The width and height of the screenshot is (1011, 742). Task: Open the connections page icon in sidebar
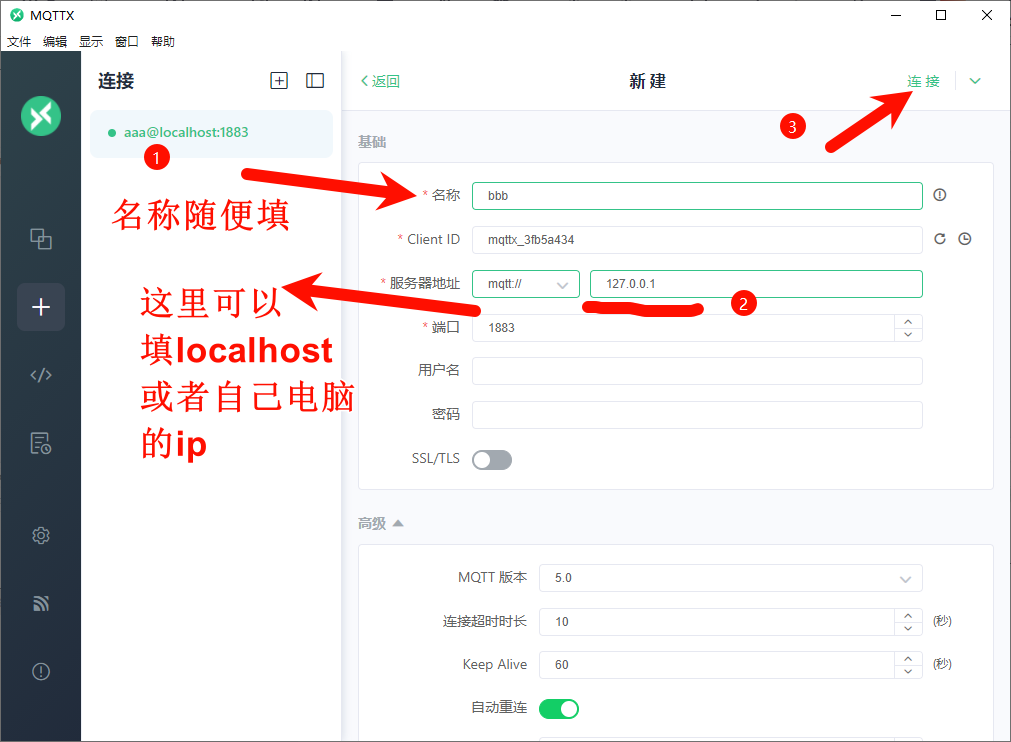[x=41, y=239]
